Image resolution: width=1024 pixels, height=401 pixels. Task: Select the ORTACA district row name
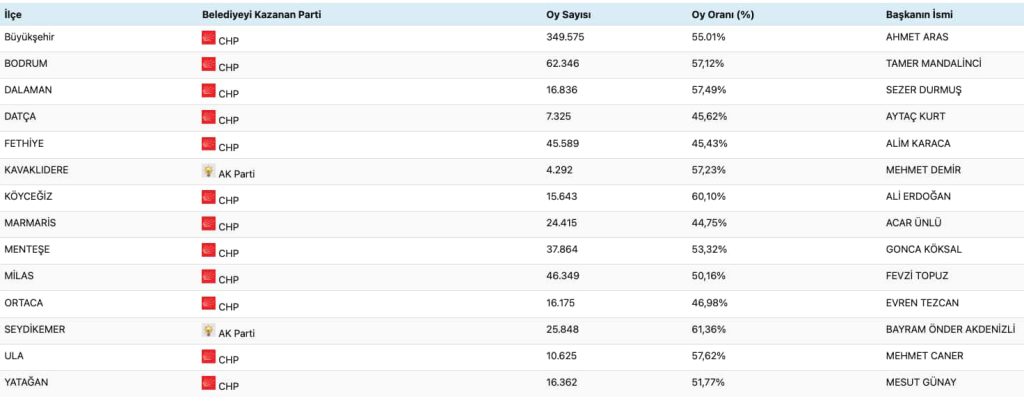[x=23, y=302]
